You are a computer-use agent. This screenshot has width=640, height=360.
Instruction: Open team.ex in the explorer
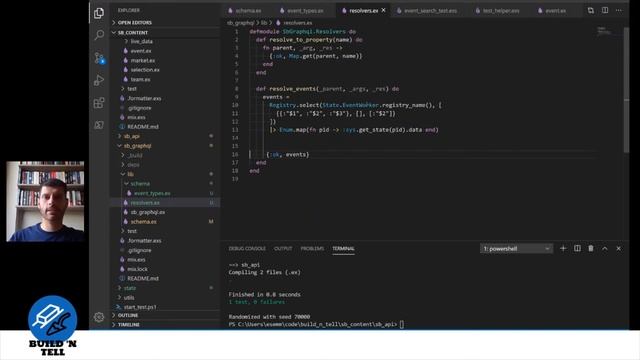(x=140, y=79)
